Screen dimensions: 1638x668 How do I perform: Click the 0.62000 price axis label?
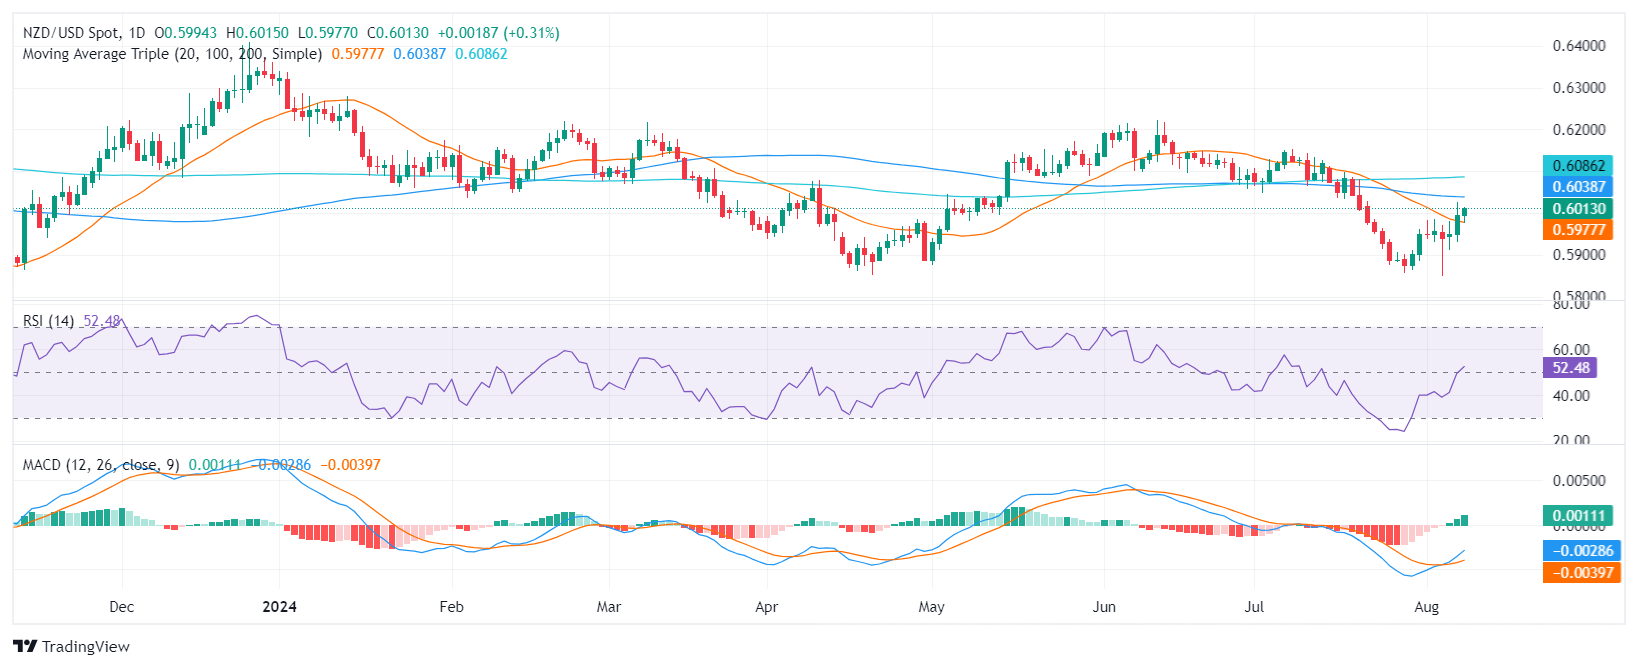(1579, 130)
